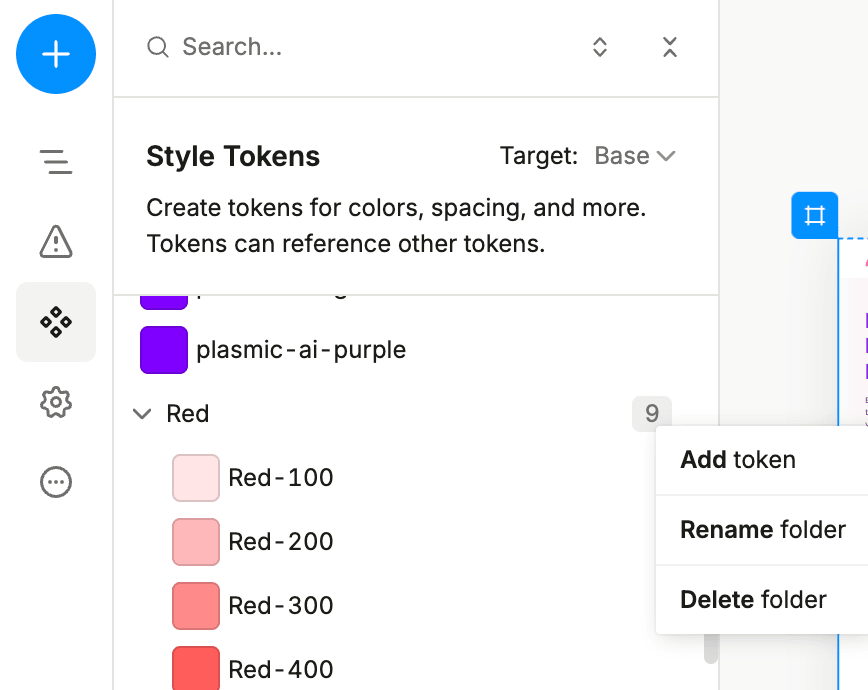Click the search magnifier icon
The image size is (868, 690).
click(158, 47)
